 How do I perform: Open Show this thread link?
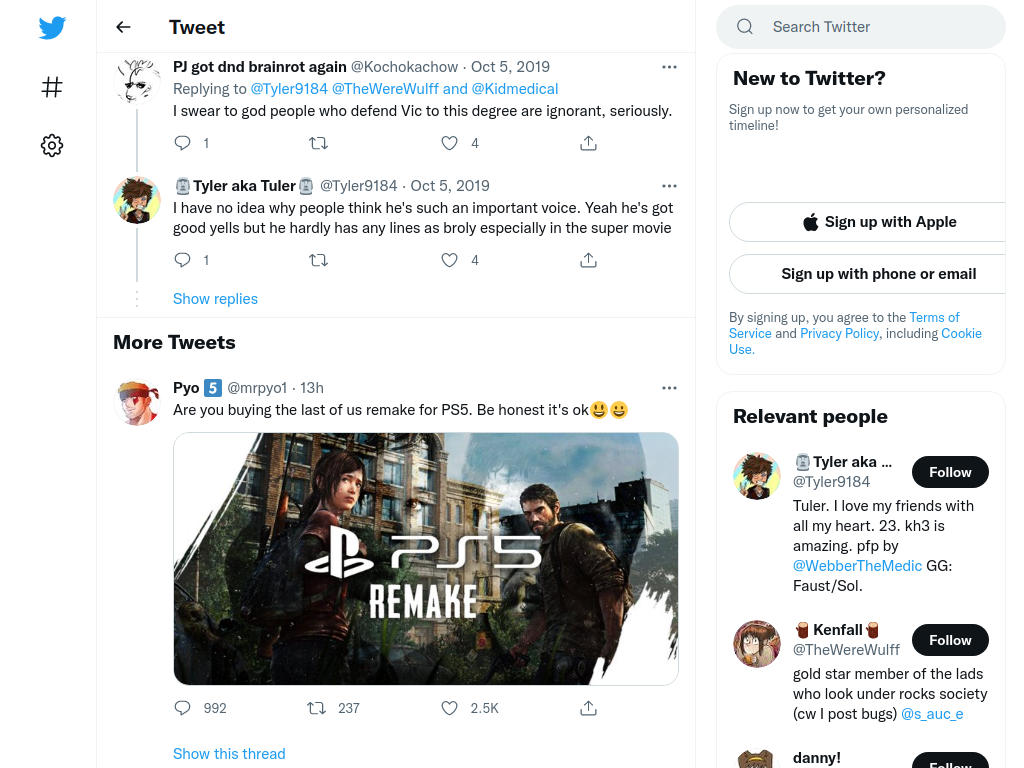[229, 754]
